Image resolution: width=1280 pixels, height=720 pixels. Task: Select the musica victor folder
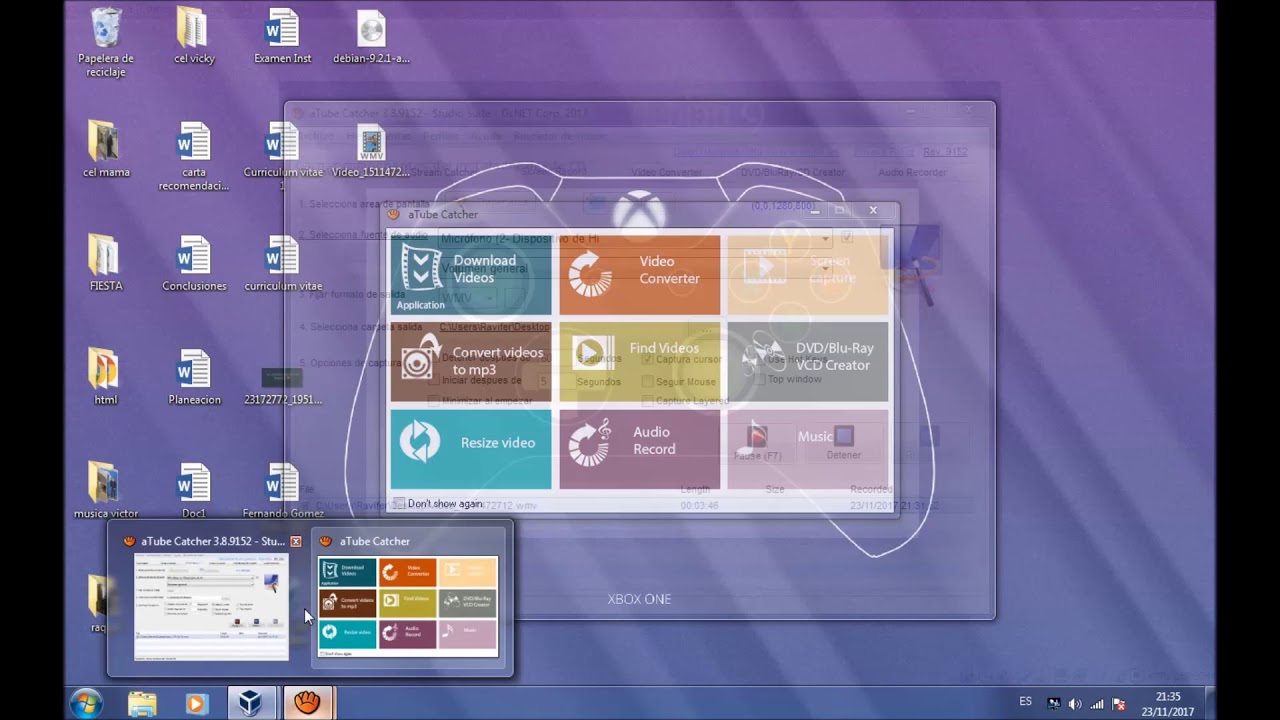pos(106,491)
